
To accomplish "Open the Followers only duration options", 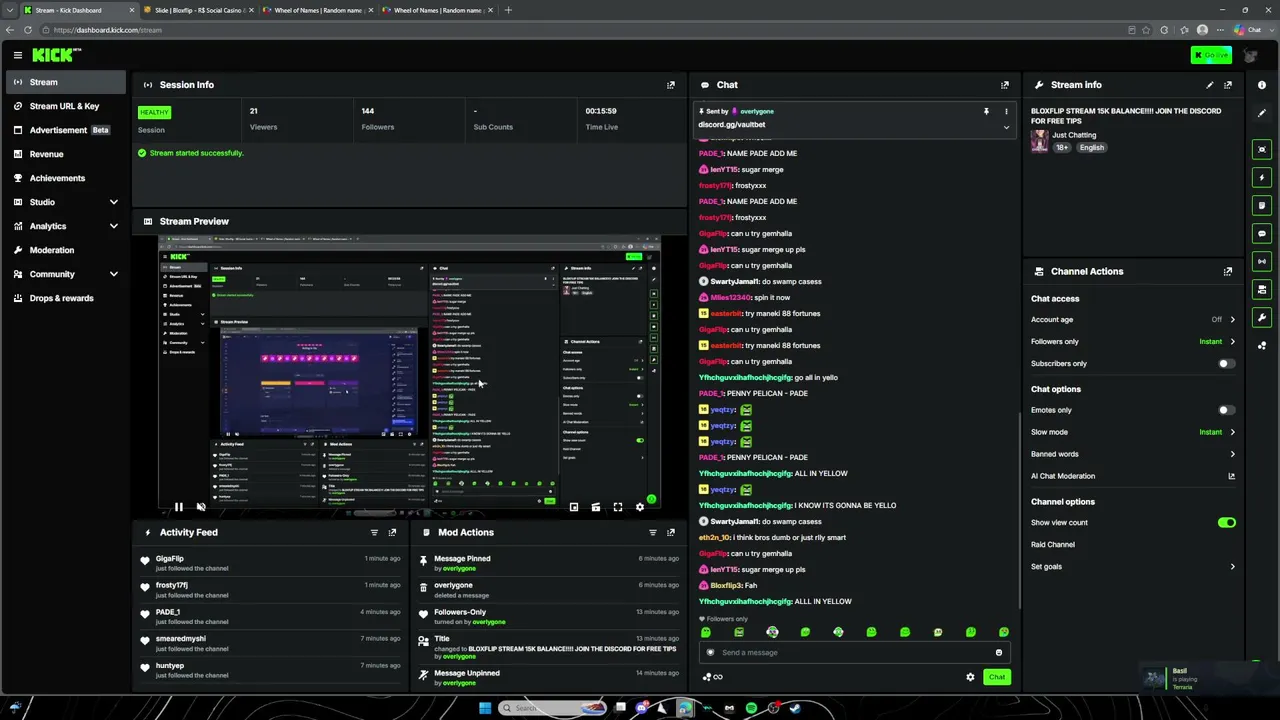I will coord(1133,342).
